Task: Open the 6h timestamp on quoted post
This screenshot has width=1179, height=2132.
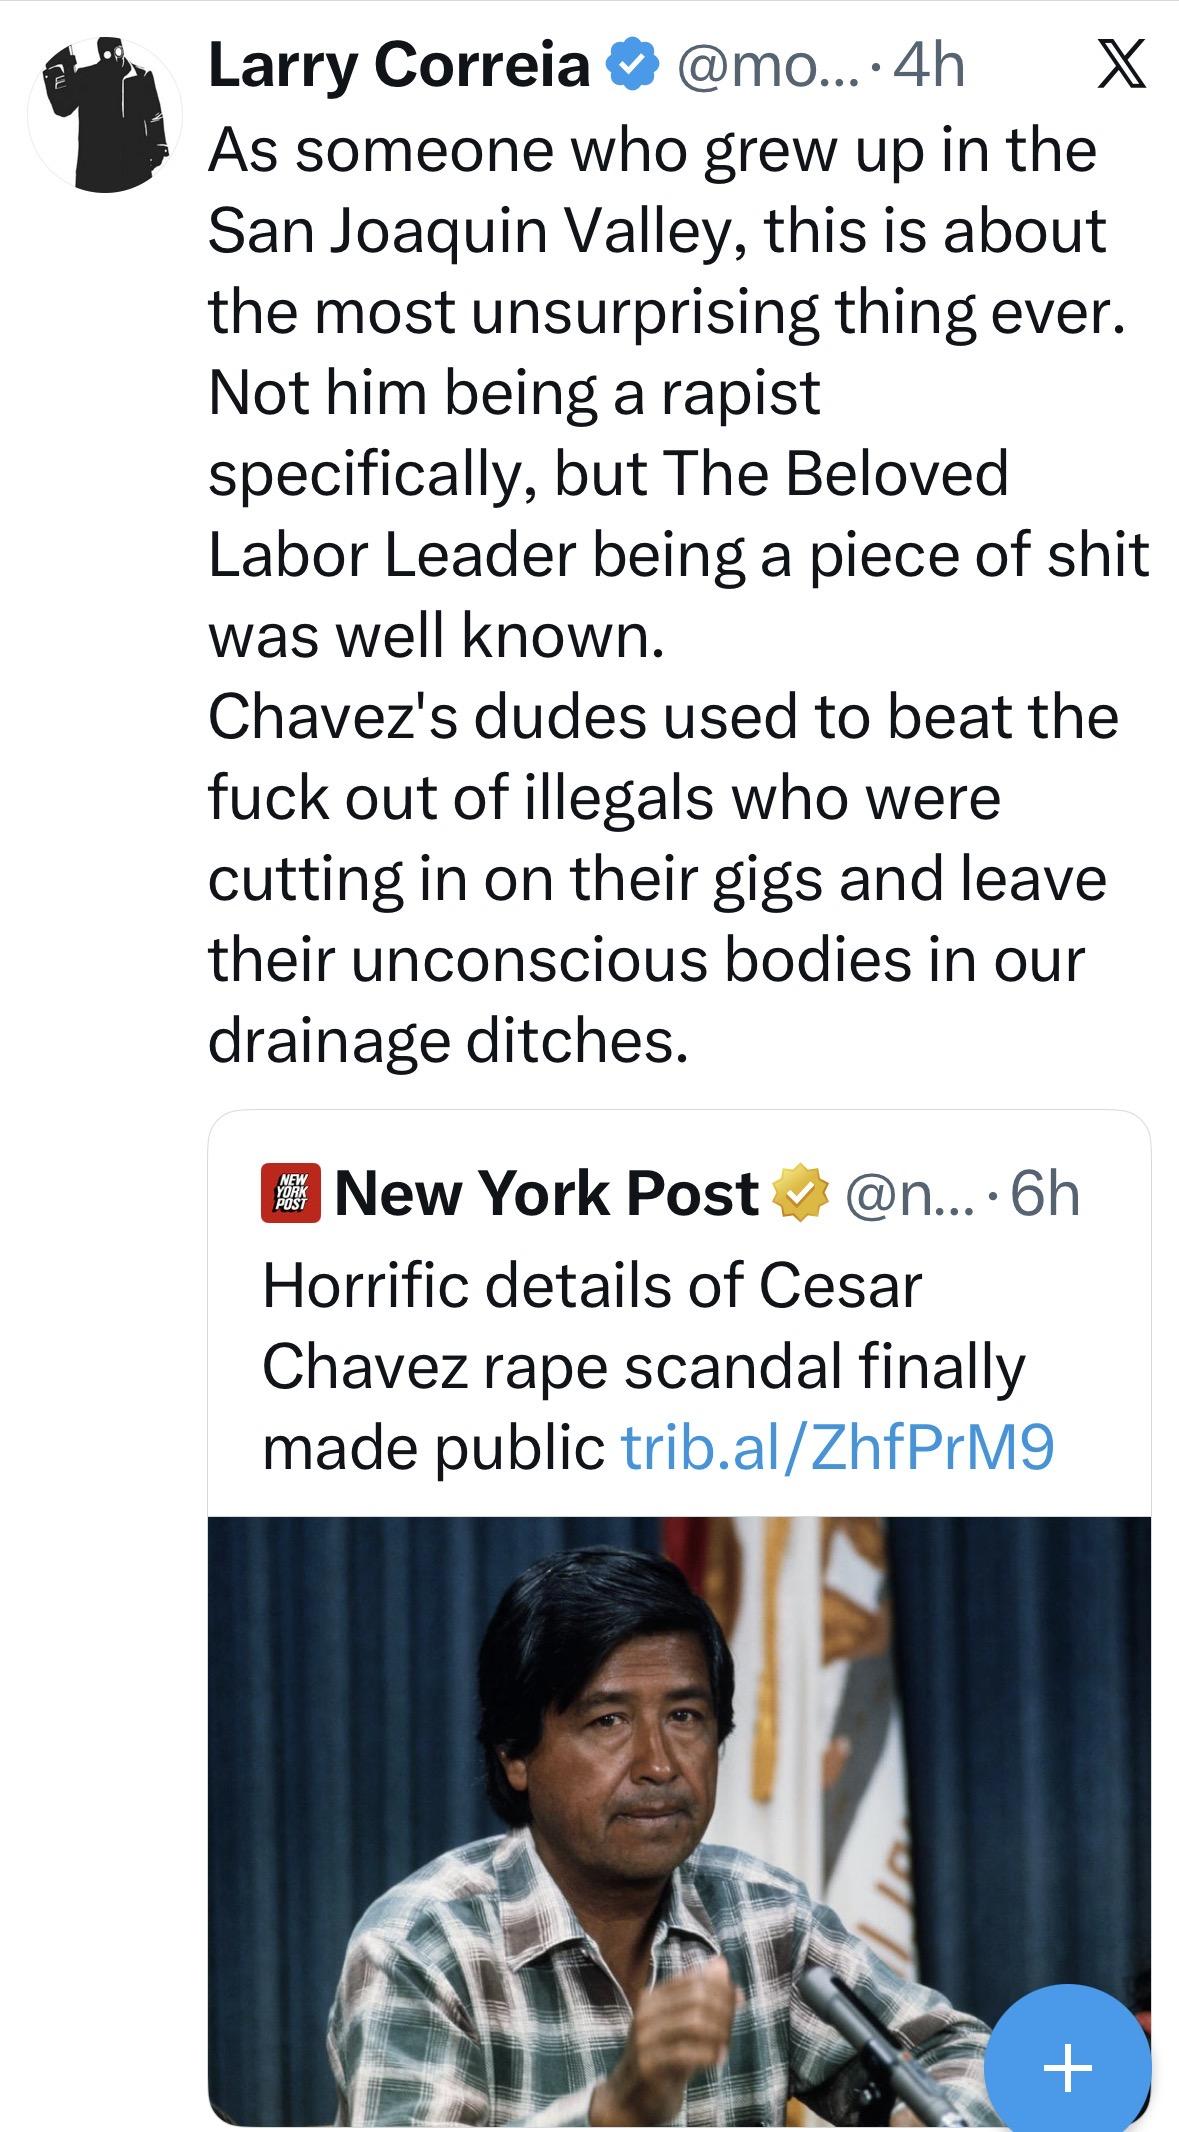Action: [1045, 1193]
